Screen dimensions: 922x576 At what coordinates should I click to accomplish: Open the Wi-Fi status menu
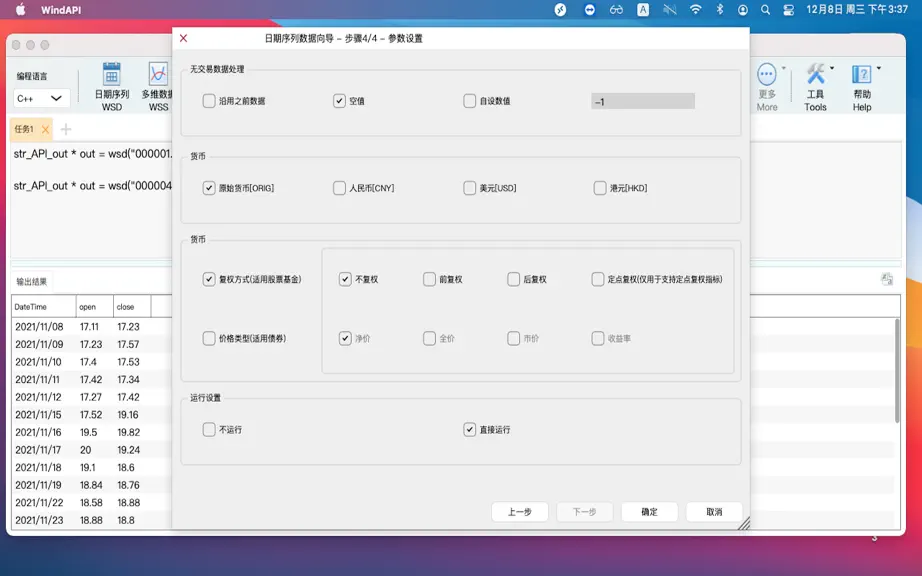(696, 9)
